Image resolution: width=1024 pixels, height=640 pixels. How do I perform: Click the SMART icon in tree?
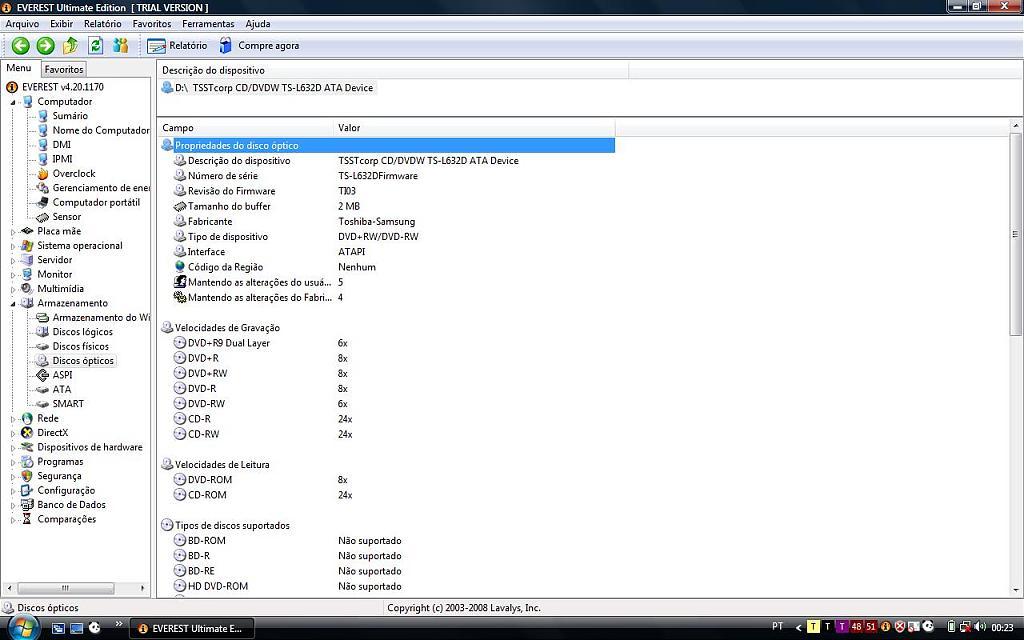[x=42, y=404]
